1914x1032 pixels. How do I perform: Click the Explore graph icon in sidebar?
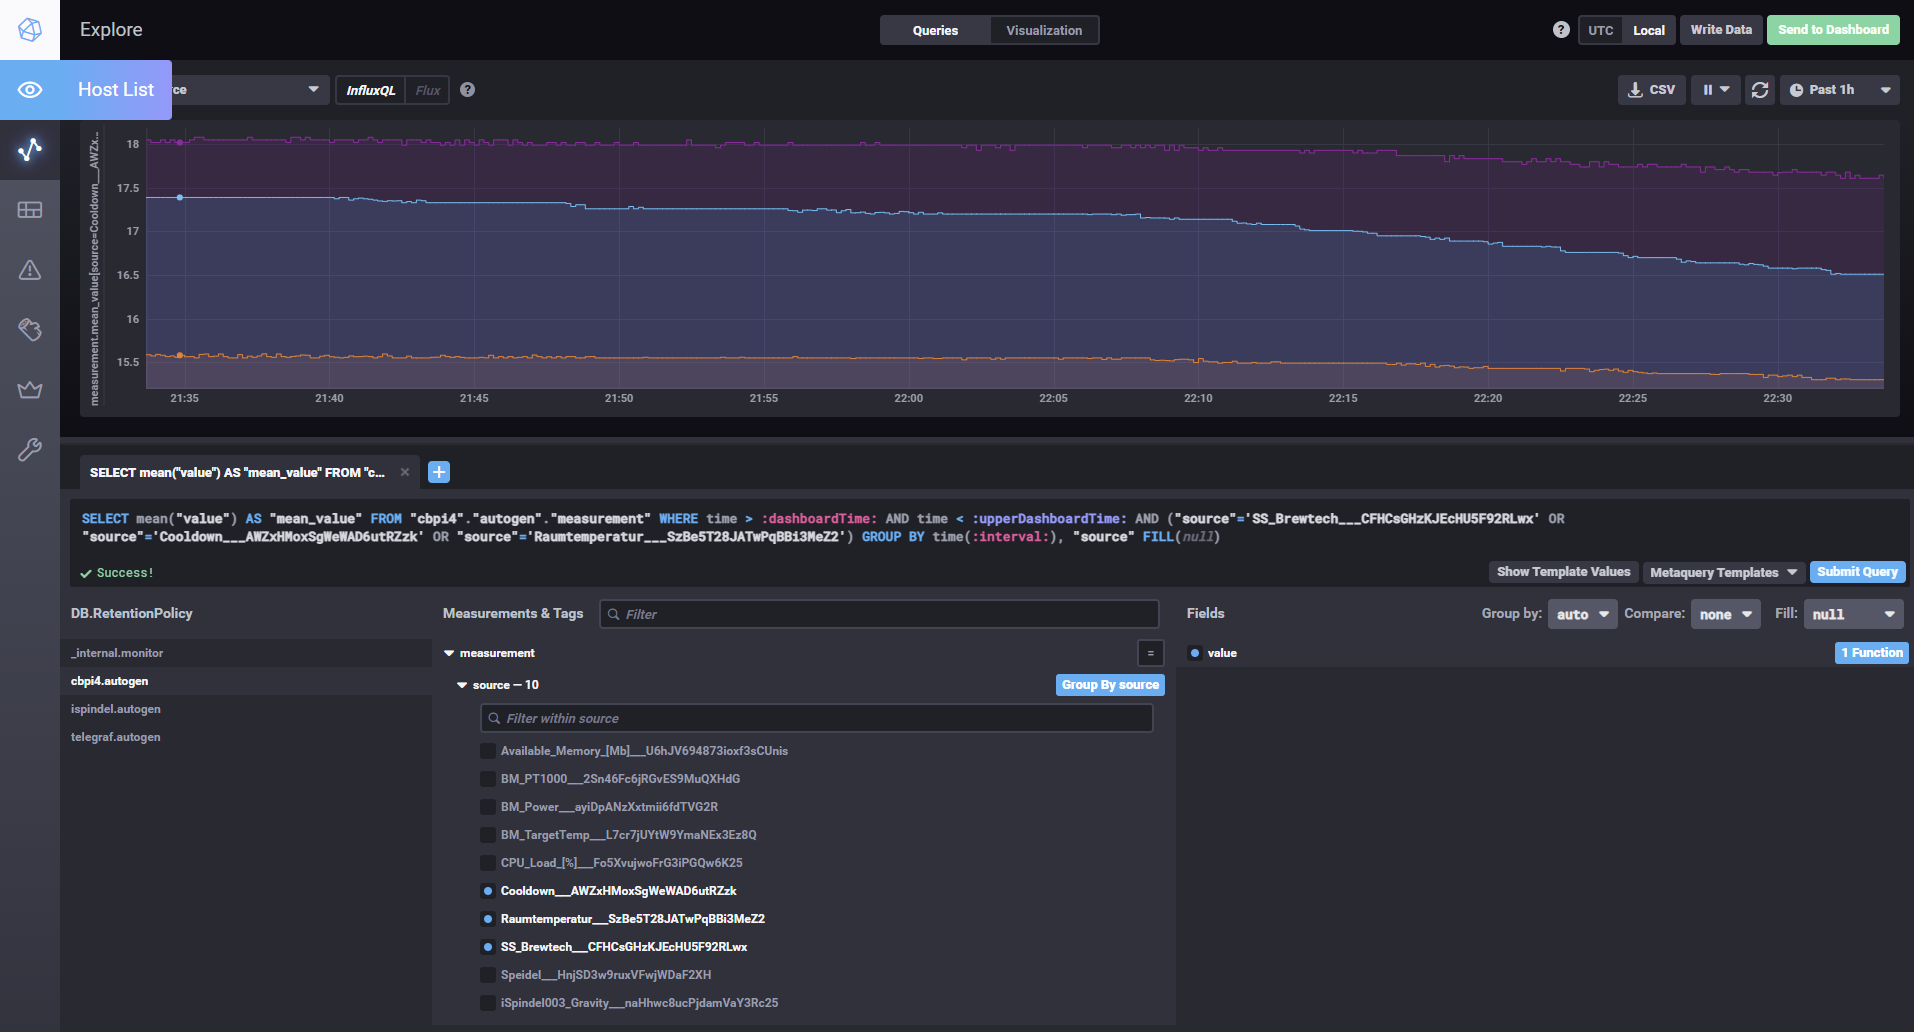[30, 150]
